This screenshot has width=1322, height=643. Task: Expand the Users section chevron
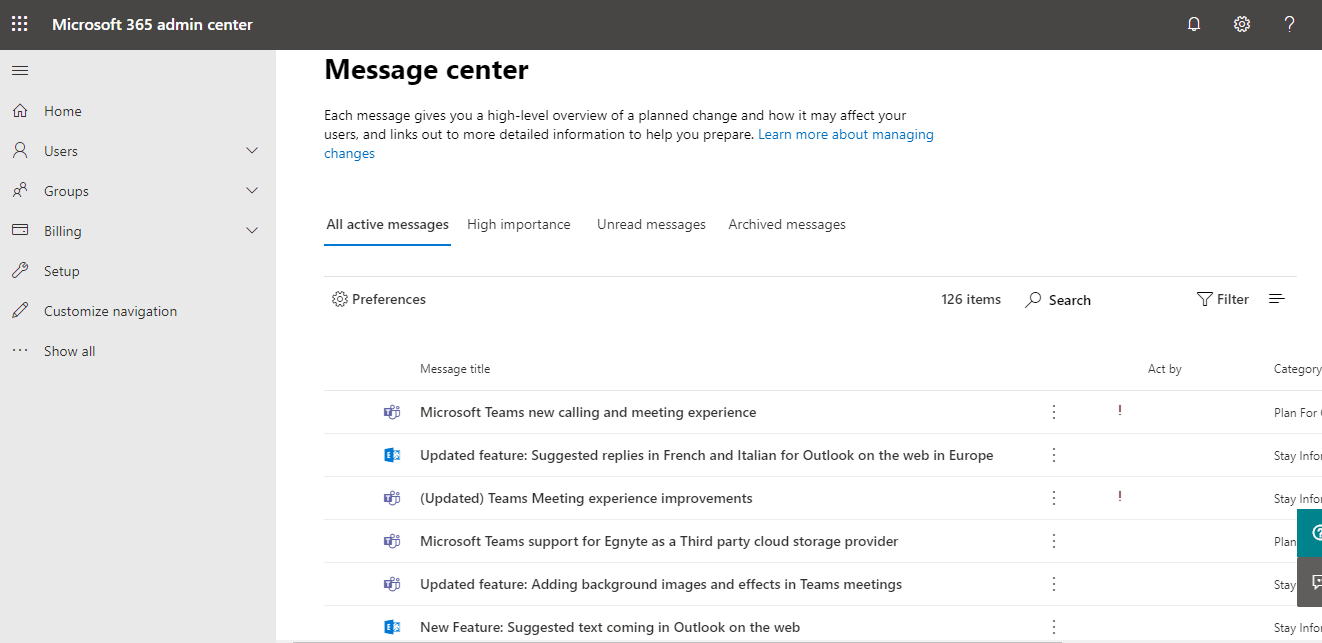click(252, 151)
